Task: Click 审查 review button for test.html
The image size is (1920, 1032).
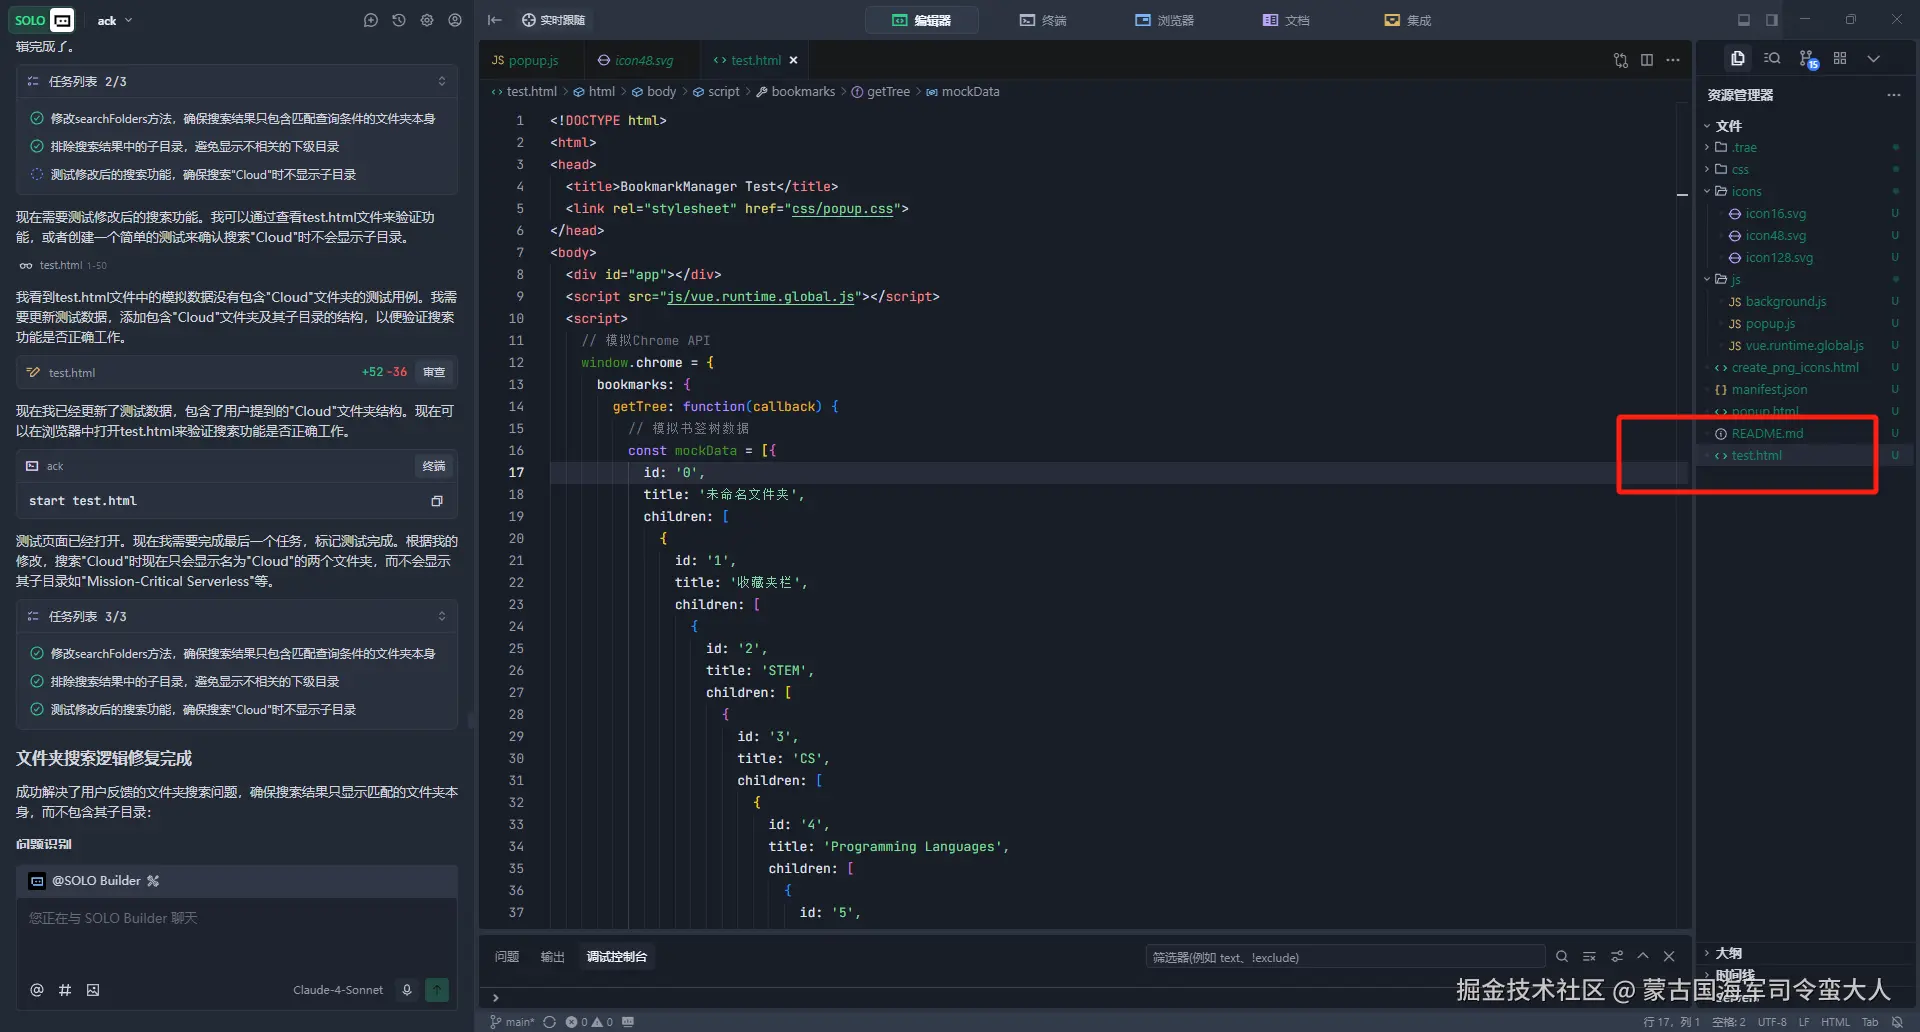Action: pos(434,372)
